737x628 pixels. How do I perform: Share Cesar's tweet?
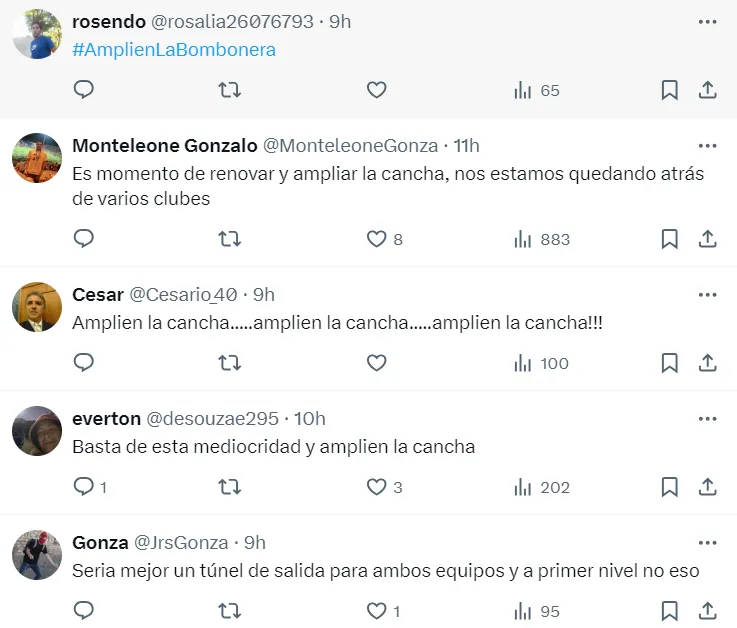(x=707, y=363)
